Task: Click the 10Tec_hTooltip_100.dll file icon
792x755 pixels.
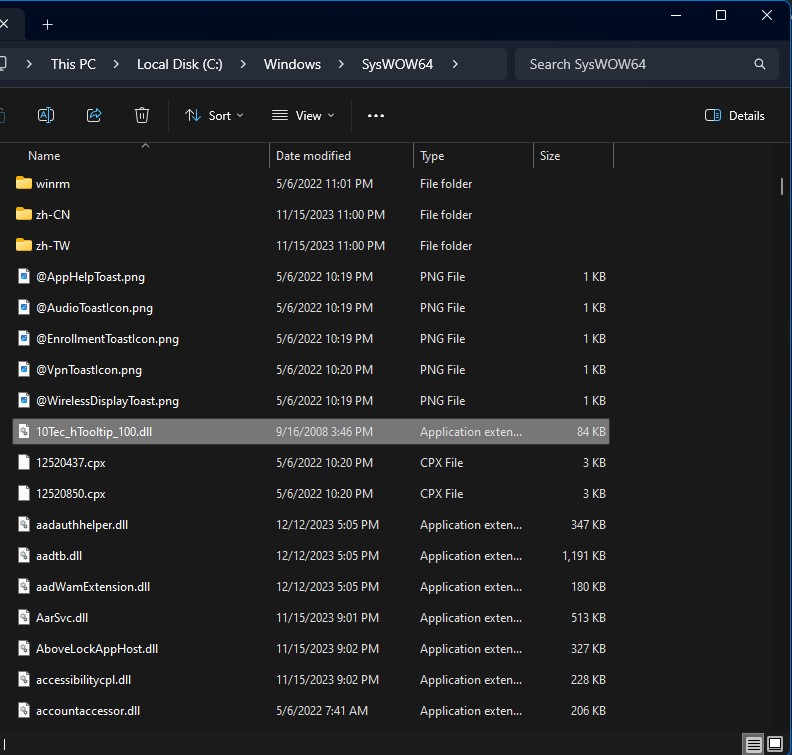Action: 24,431
